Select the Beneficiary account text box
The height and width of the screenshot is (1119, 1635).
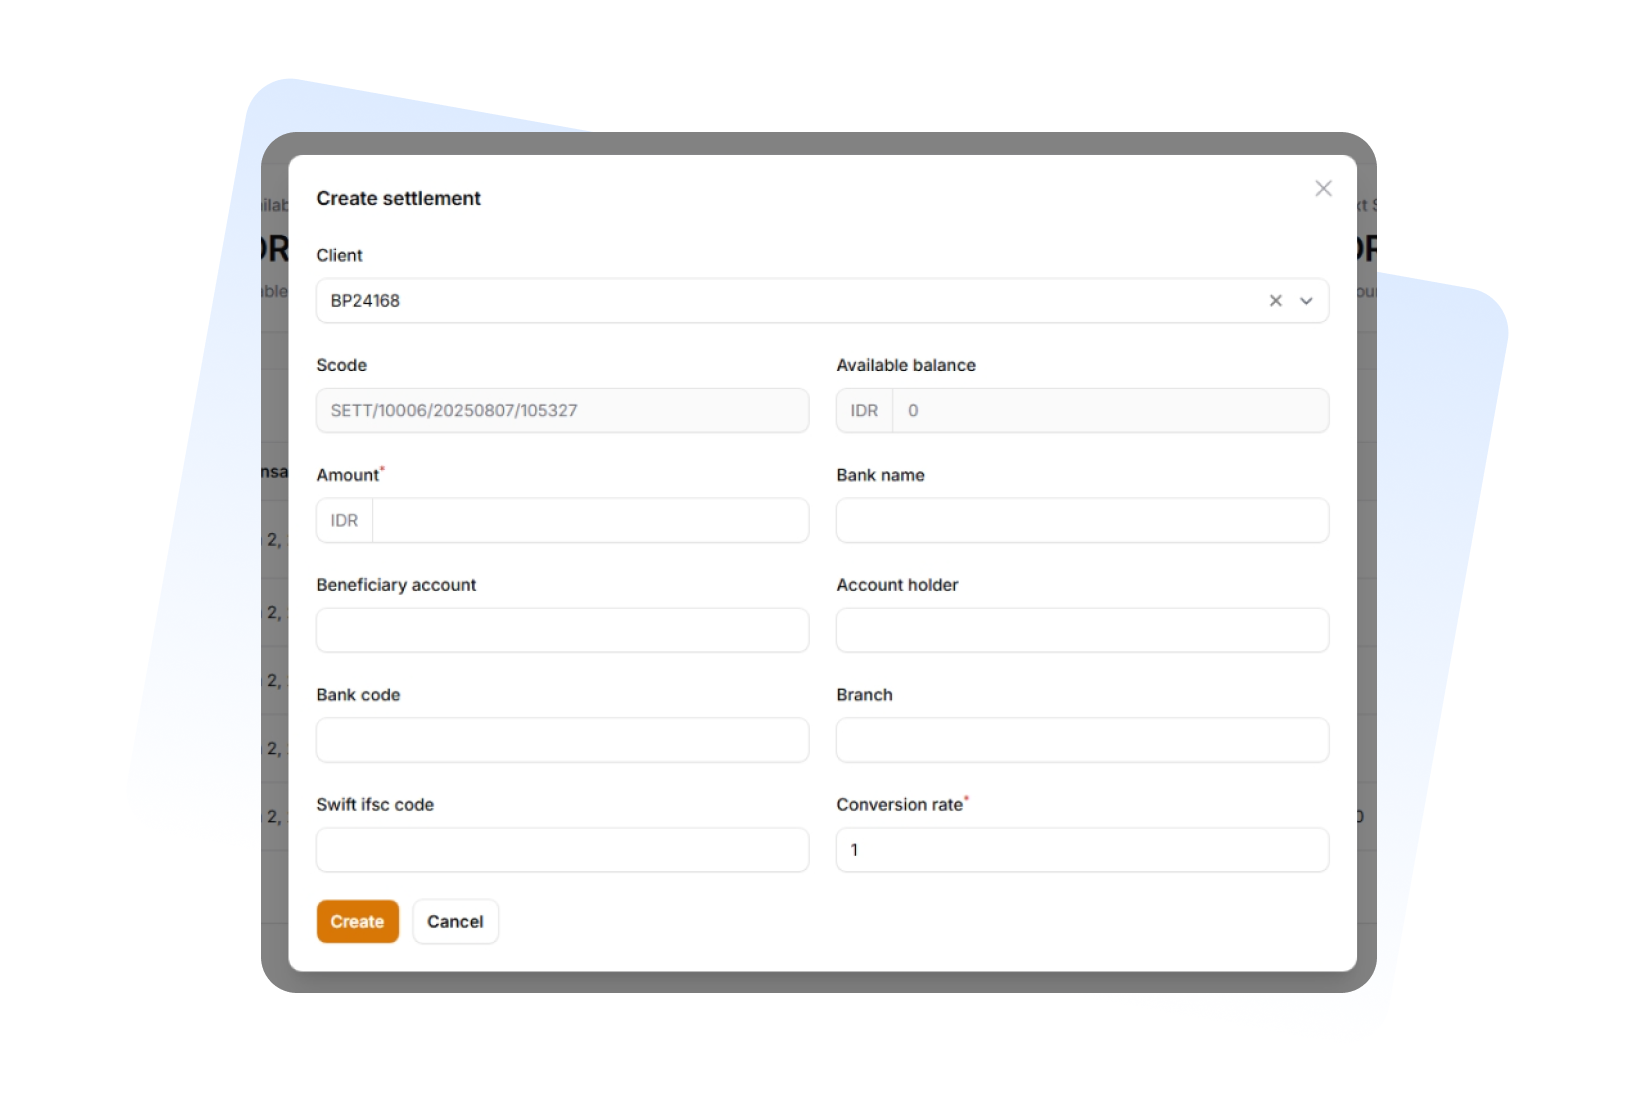[x=562, y=631]
